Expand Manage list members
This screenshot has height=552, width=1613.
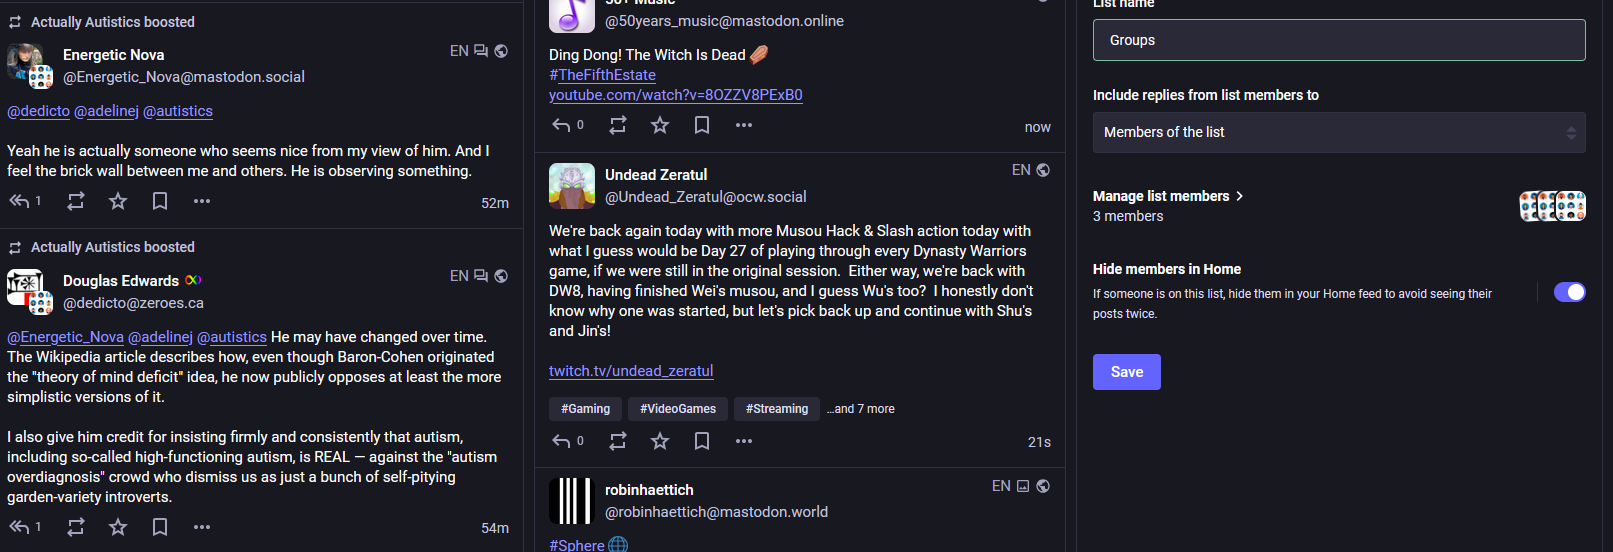[1168, 196]
